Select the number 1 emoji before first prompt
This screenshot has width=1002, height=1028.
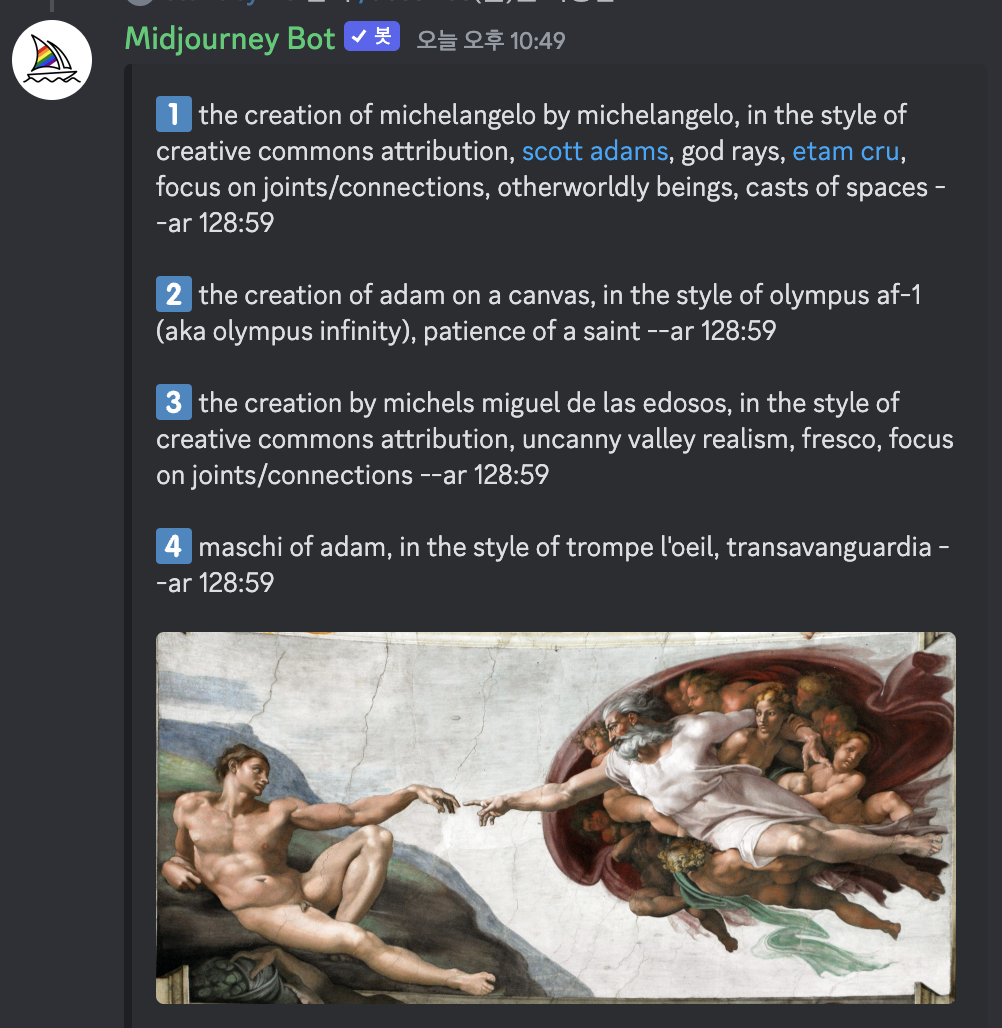(x=174, y=114)
